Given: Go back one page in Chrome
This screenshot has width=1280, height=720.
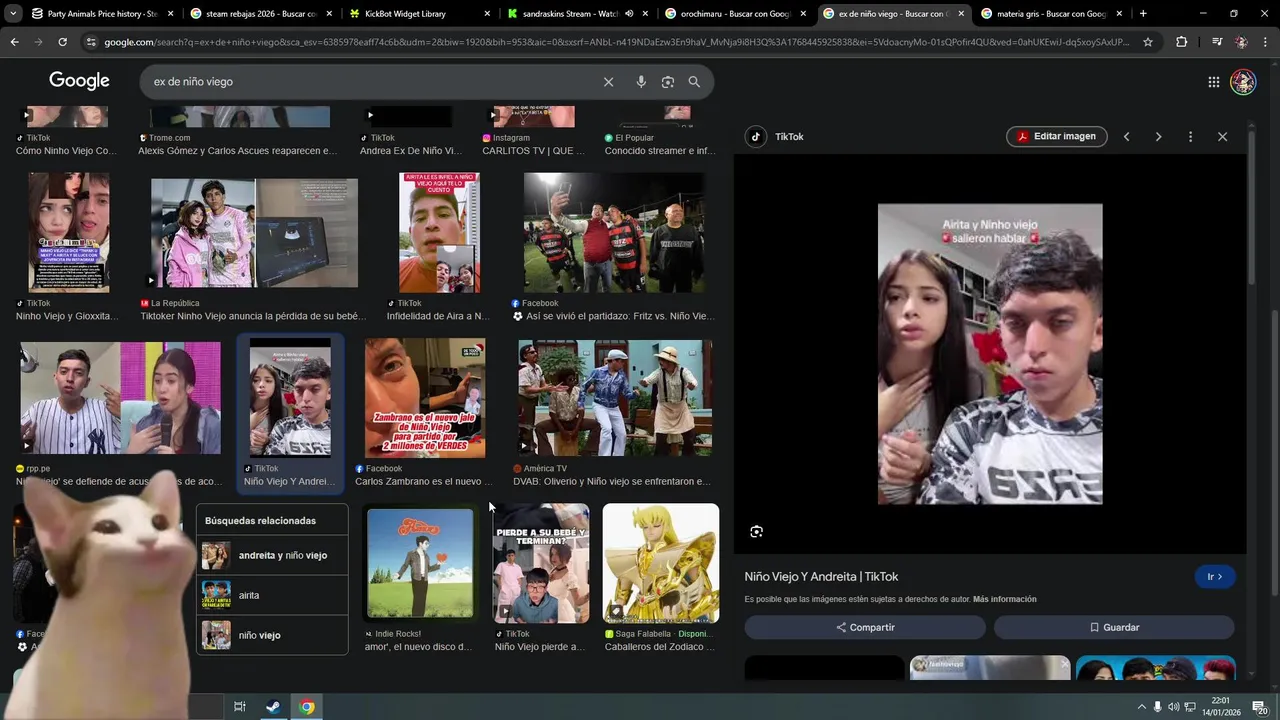Looking at the screenshot, I should (14, 42).
